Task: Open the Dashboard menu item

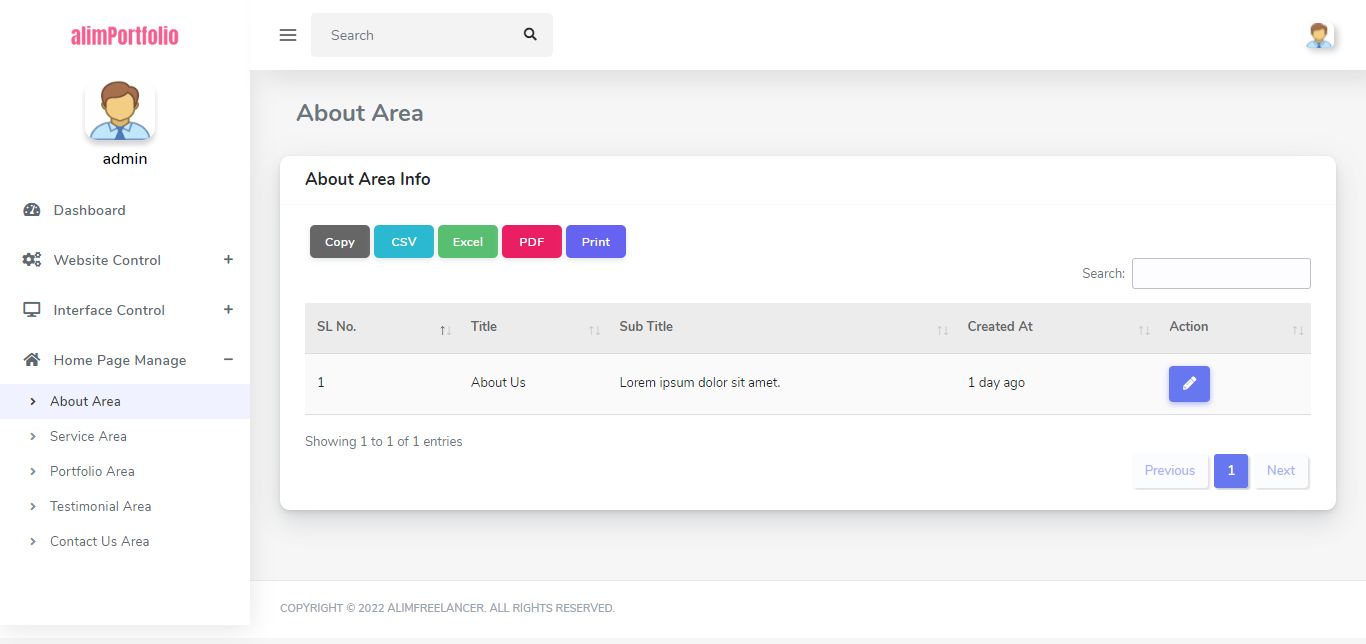Action: [125, 210]
